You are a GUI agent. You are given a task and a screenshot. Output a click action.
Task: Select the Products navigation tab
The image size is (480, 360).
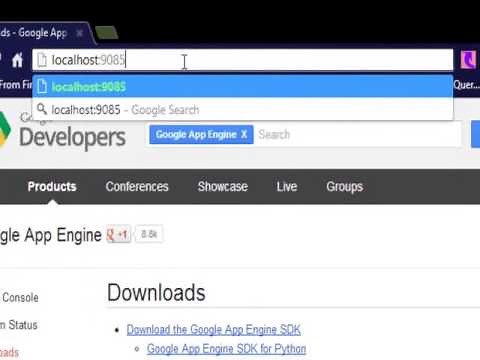click(x=52, y=186)
